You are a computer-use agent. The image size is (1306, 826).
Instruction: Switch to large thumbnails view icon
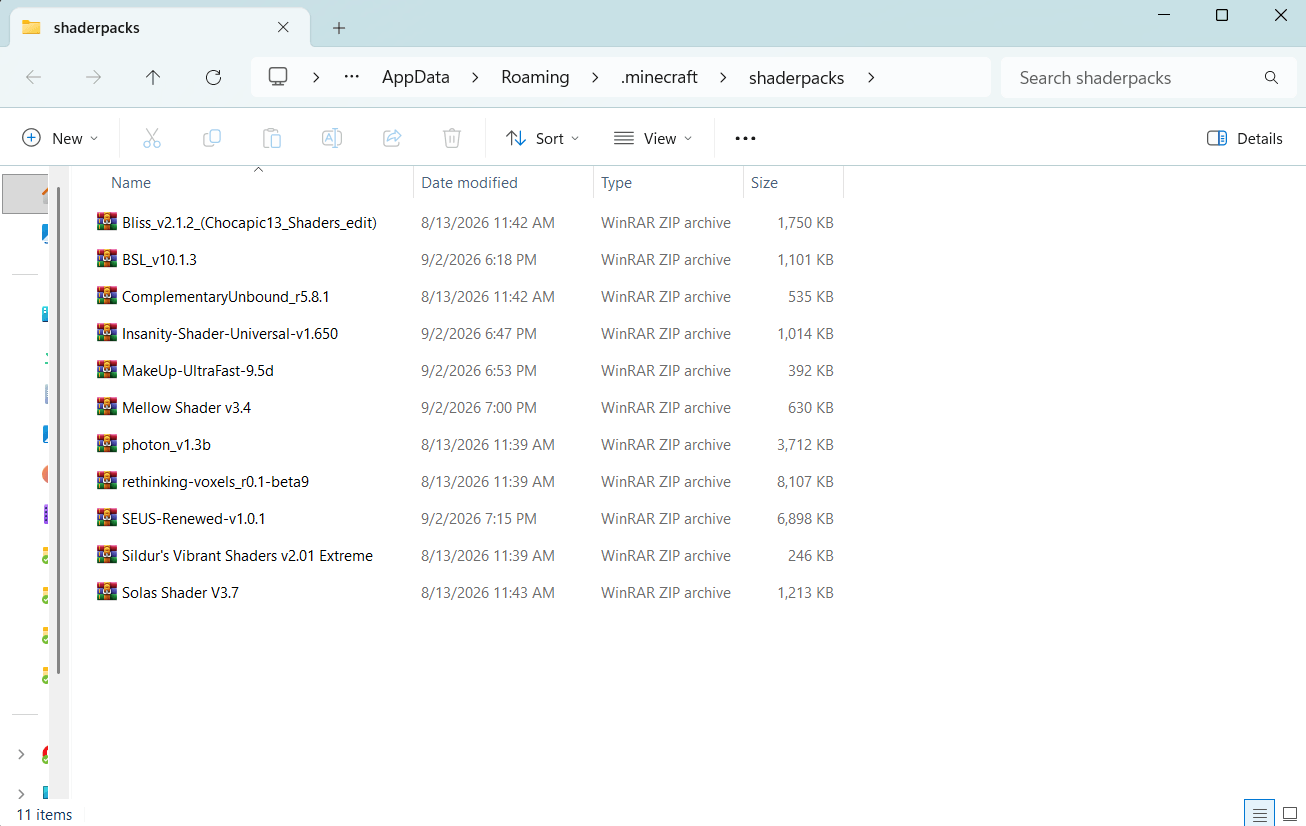(1289, 814)
